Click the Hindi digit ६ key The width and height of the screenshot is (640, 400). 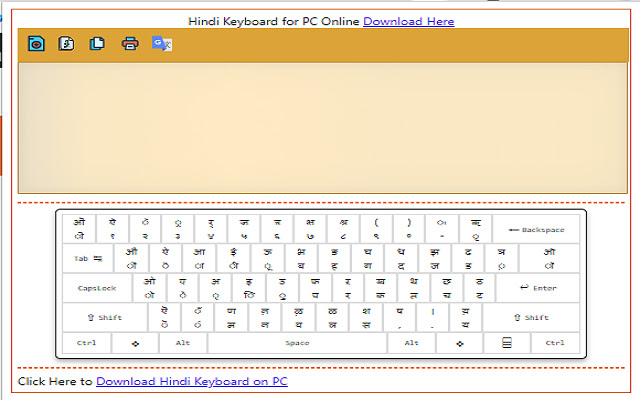click(x=277, y=229)
